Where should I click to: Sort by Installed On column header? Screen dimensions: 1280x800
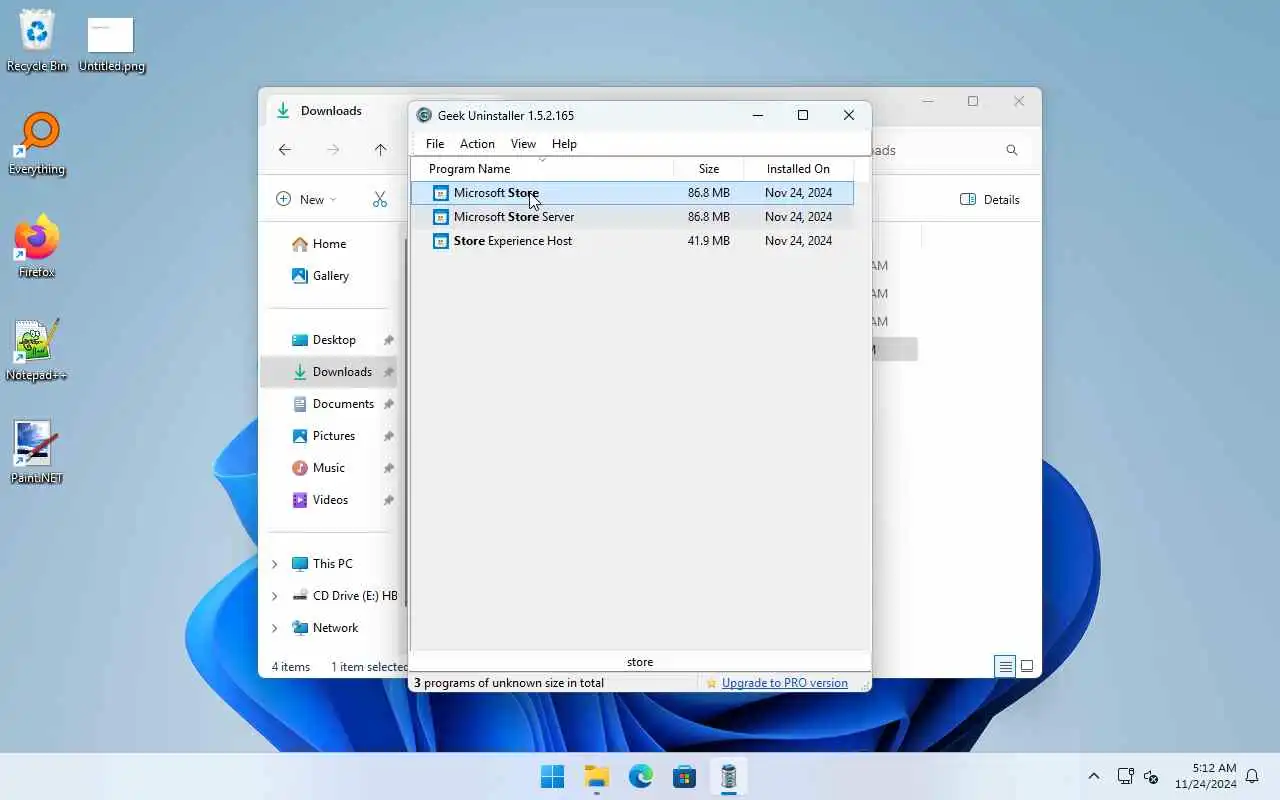click(798, 169)
